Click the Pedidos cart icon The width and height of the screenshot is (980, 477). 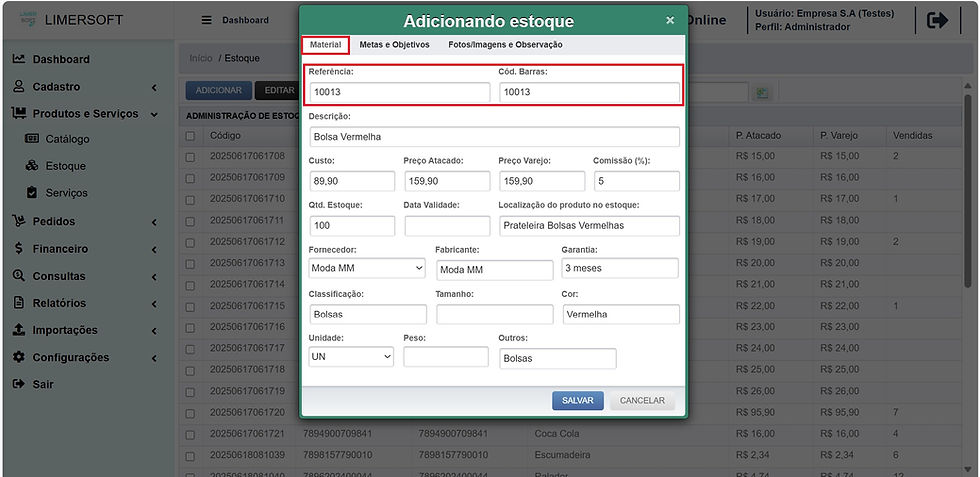click(x=19, y=221)
